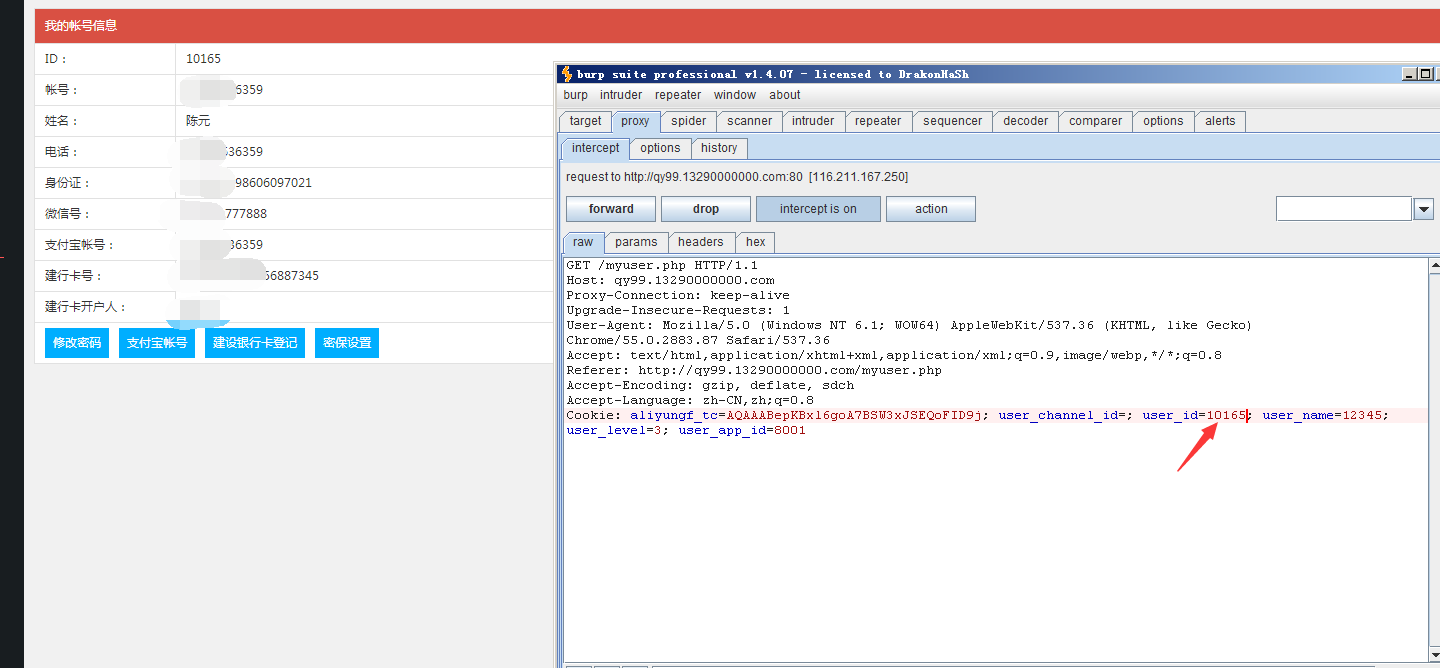Open the intruder tab
The height and width of the screenshot is (668, 1440).
812,121
